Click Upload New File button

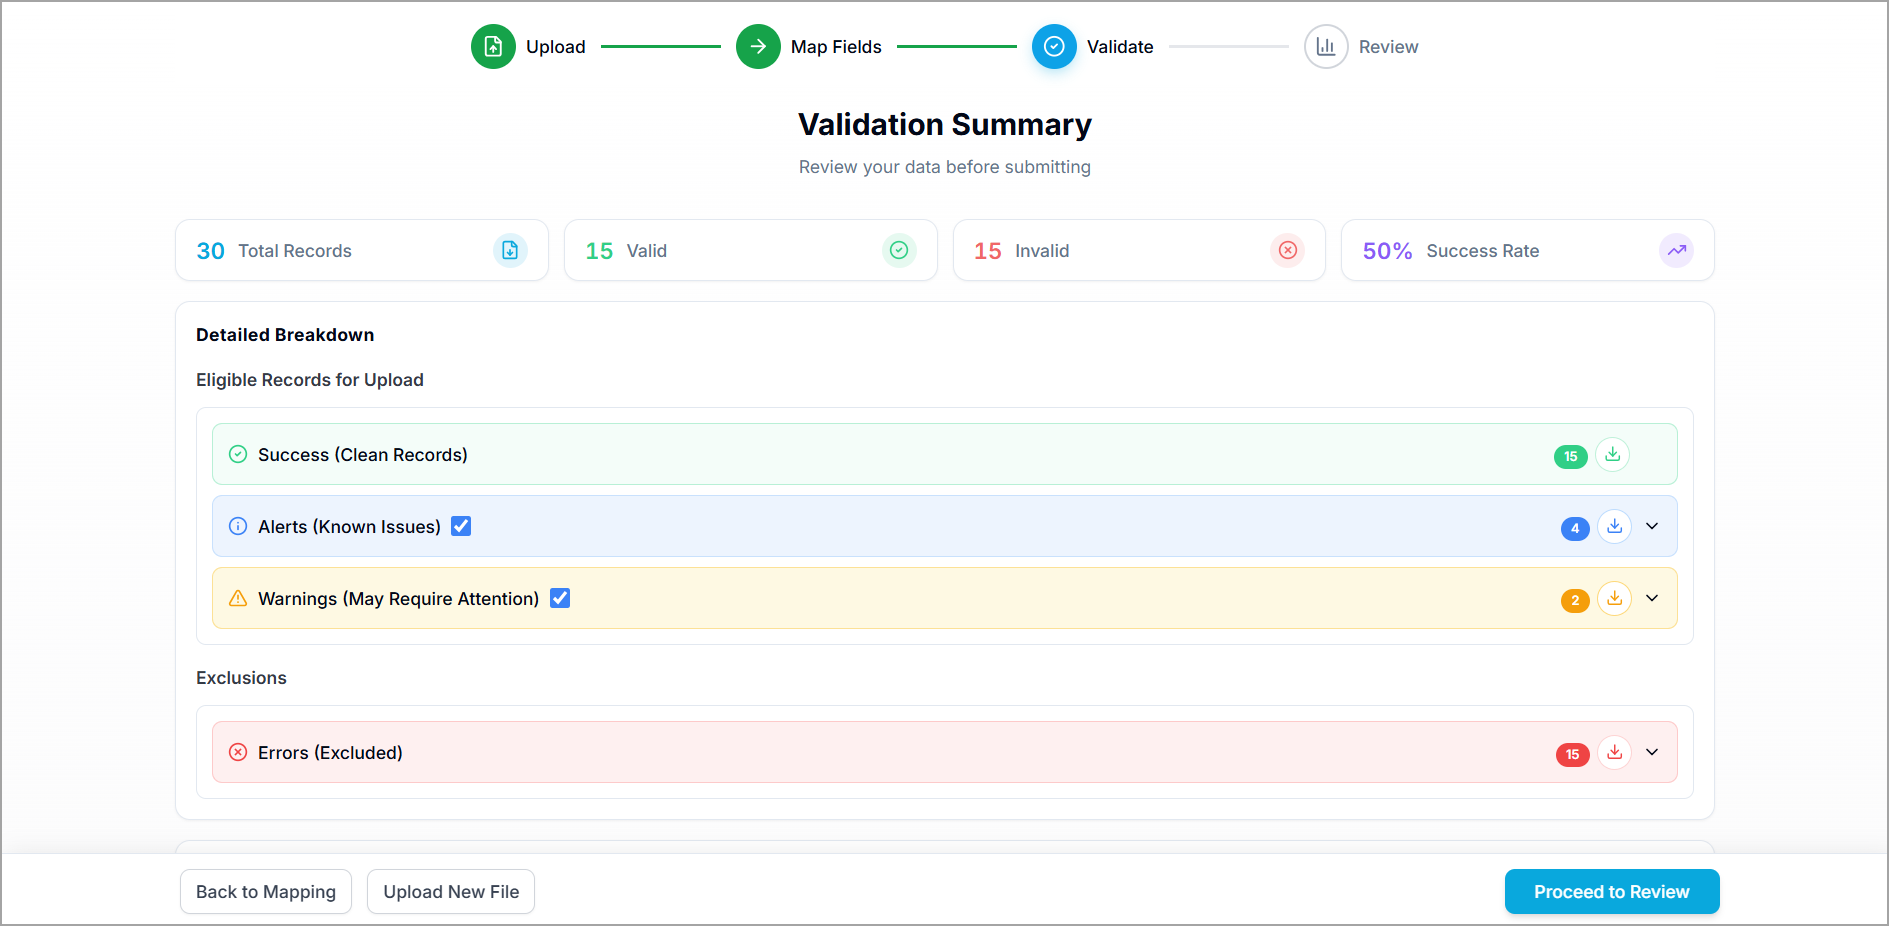coord(451,892)
